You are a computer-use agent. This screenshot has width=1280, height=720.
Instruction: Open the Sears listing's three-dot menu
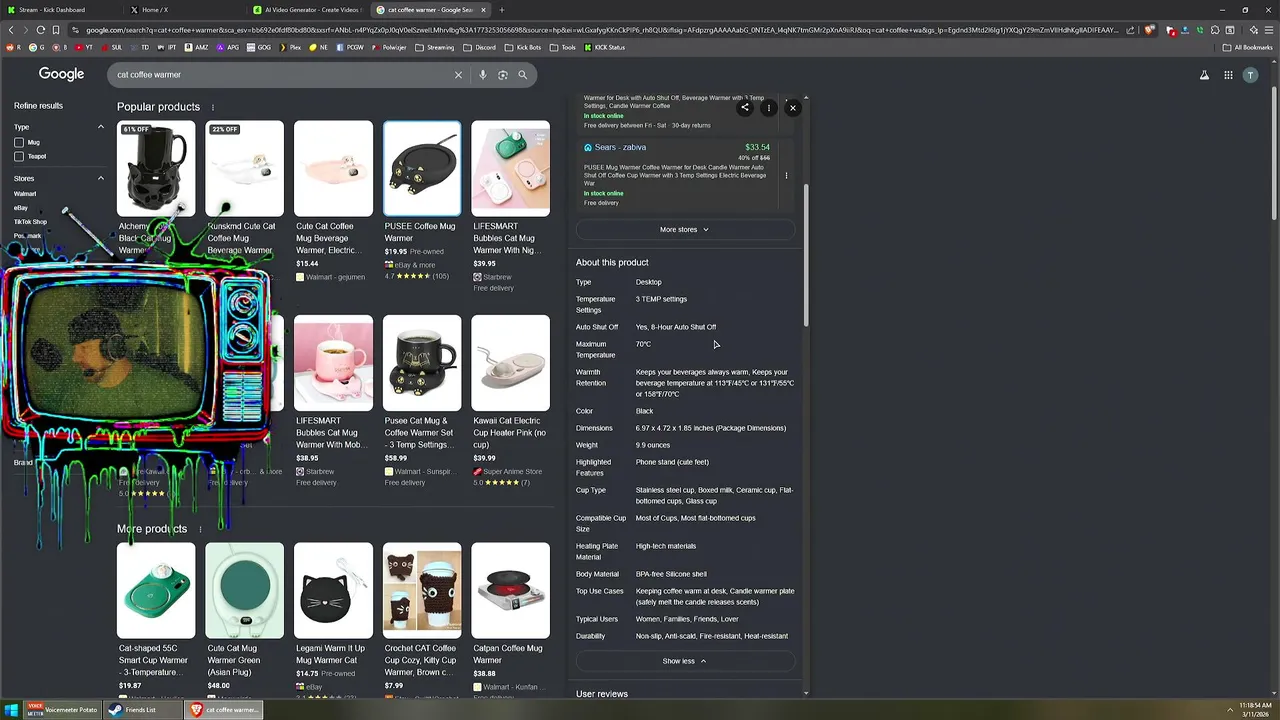(786, 176)
